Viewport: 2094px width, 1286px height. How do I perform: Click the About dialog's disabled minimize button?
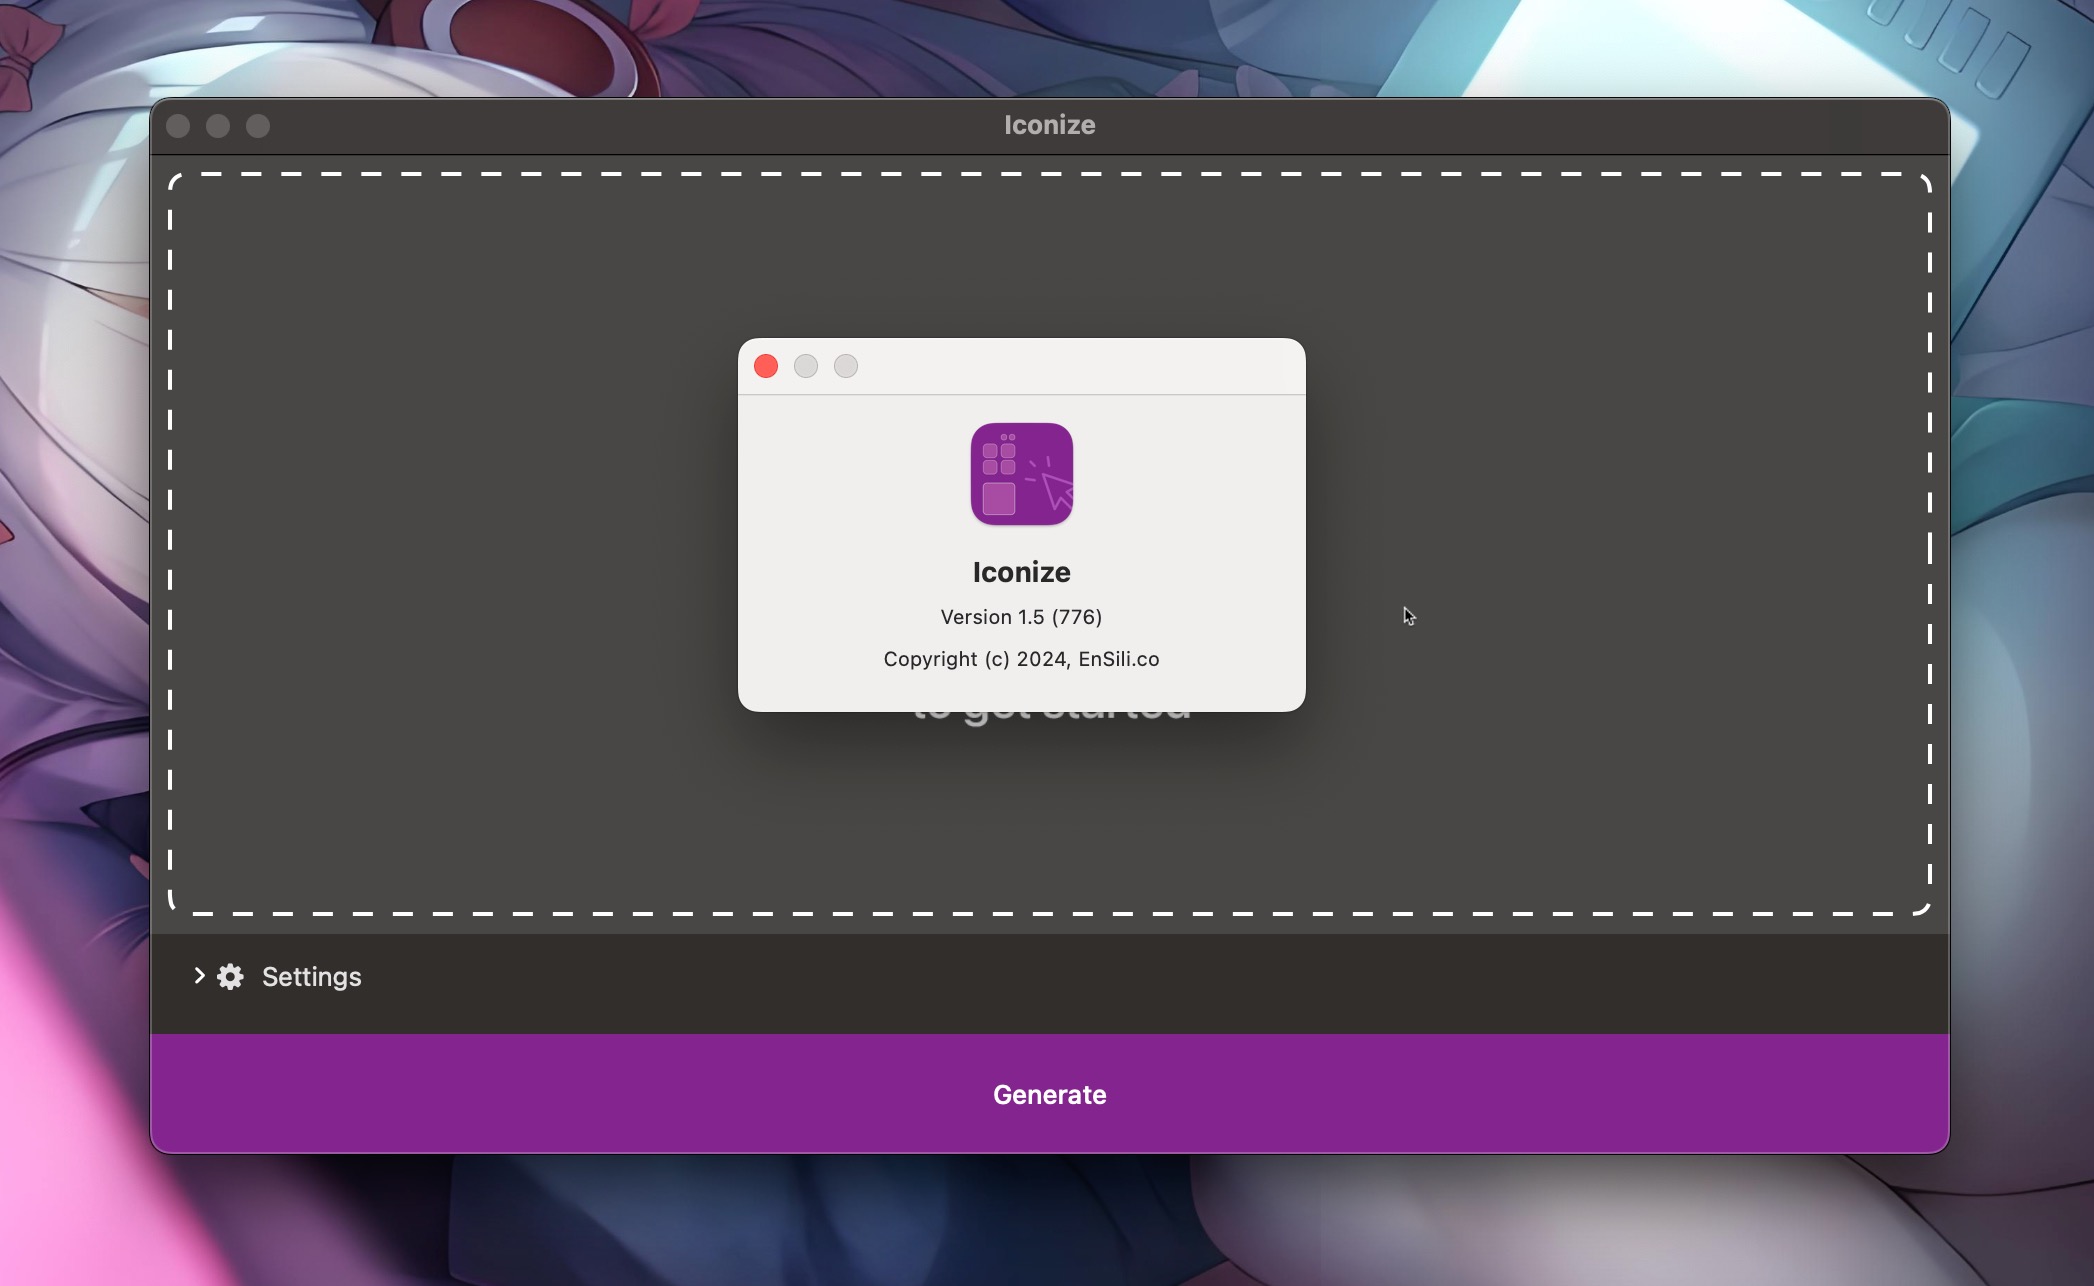(806, 366)
